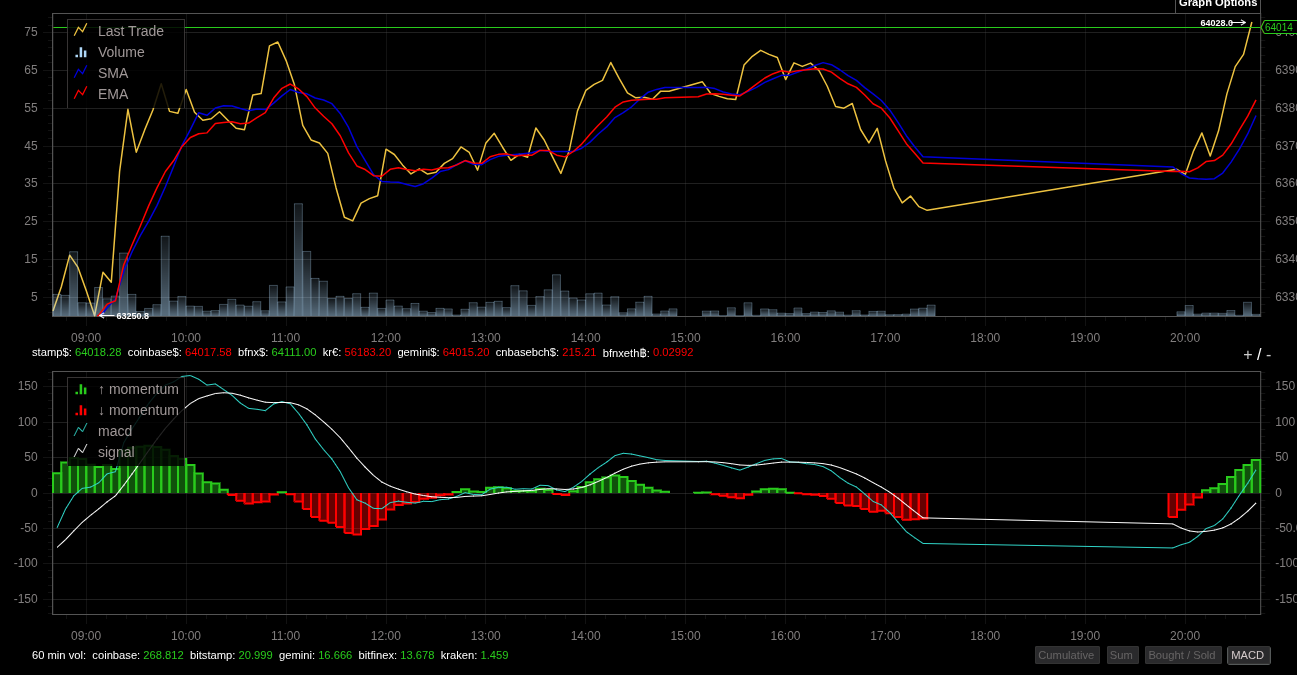Click the 64014 current price label
The image size is (1297, 675).
(1278, 27)
